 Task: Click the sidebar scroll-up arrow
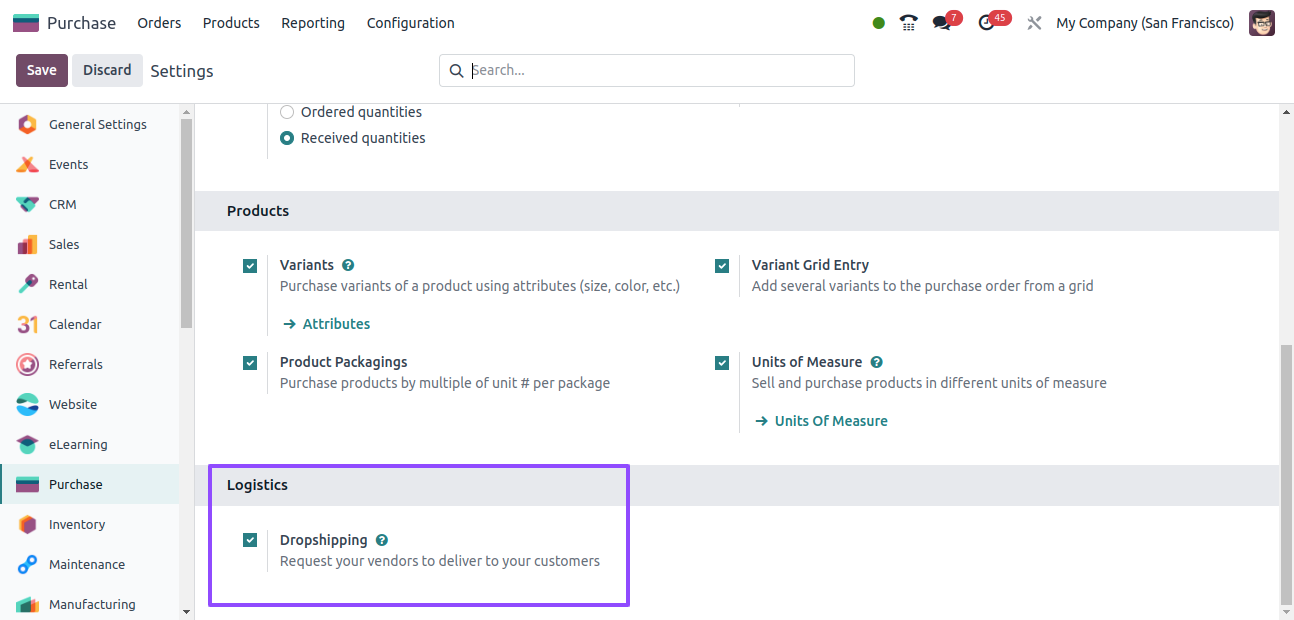coord(186,110)
